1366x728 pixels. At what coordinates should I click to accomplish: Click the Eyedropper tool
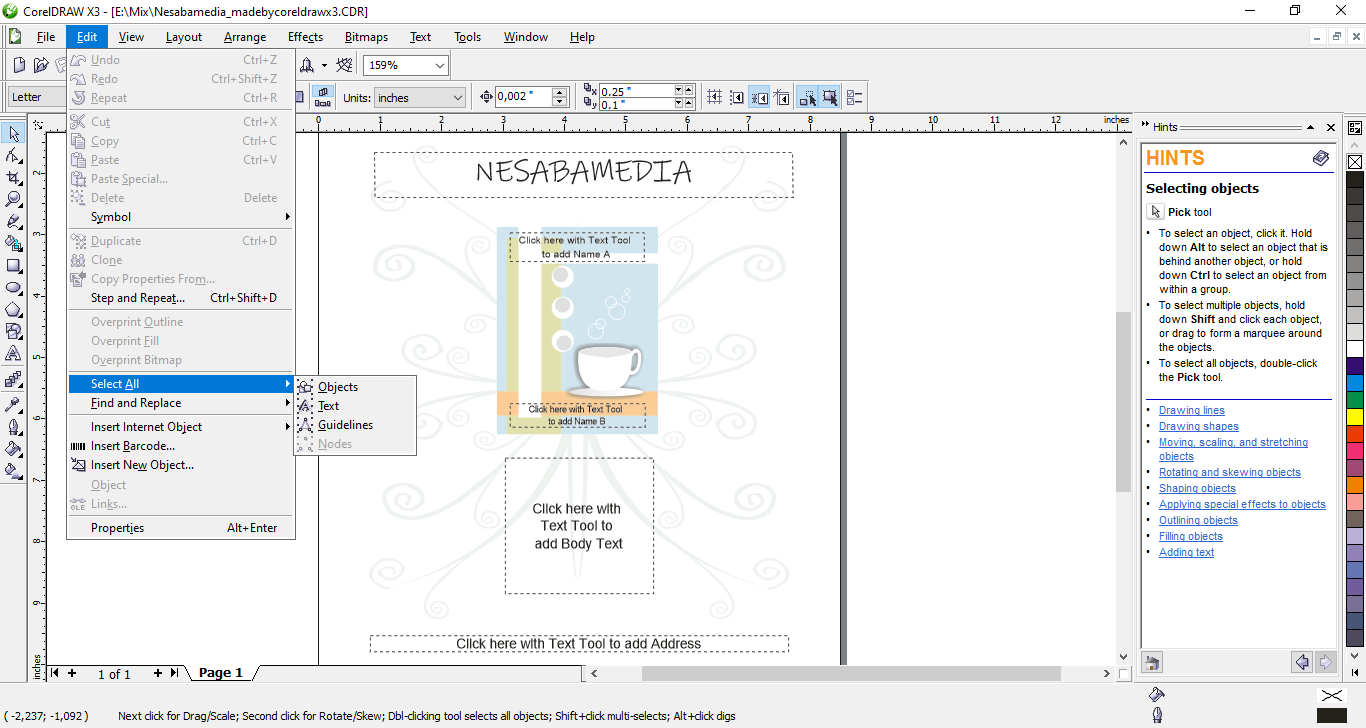click(14, 405)
